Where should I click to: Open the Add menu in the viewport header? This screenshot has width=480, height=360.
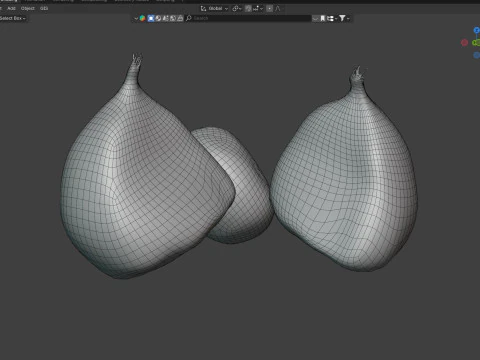point(11,8)
